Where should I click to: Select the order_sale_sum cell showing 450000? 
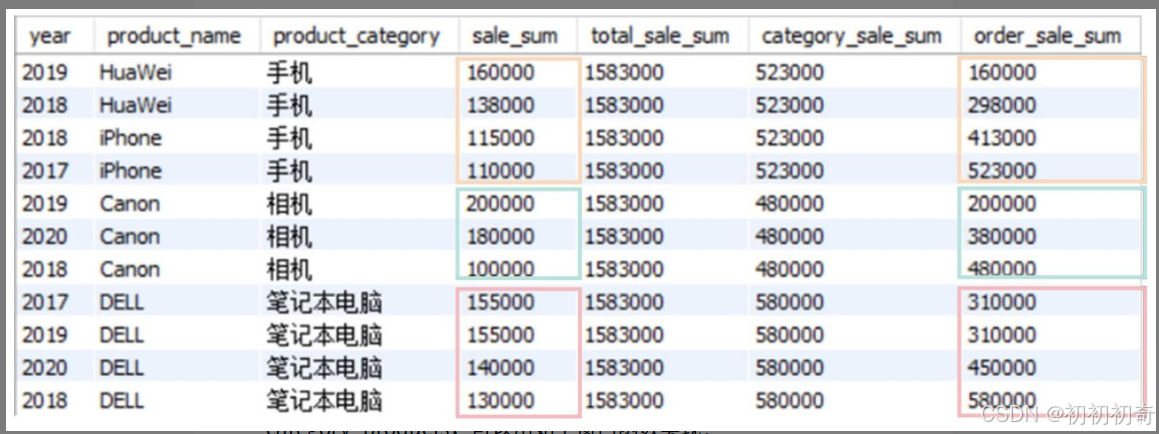(x=1002, y=367)
